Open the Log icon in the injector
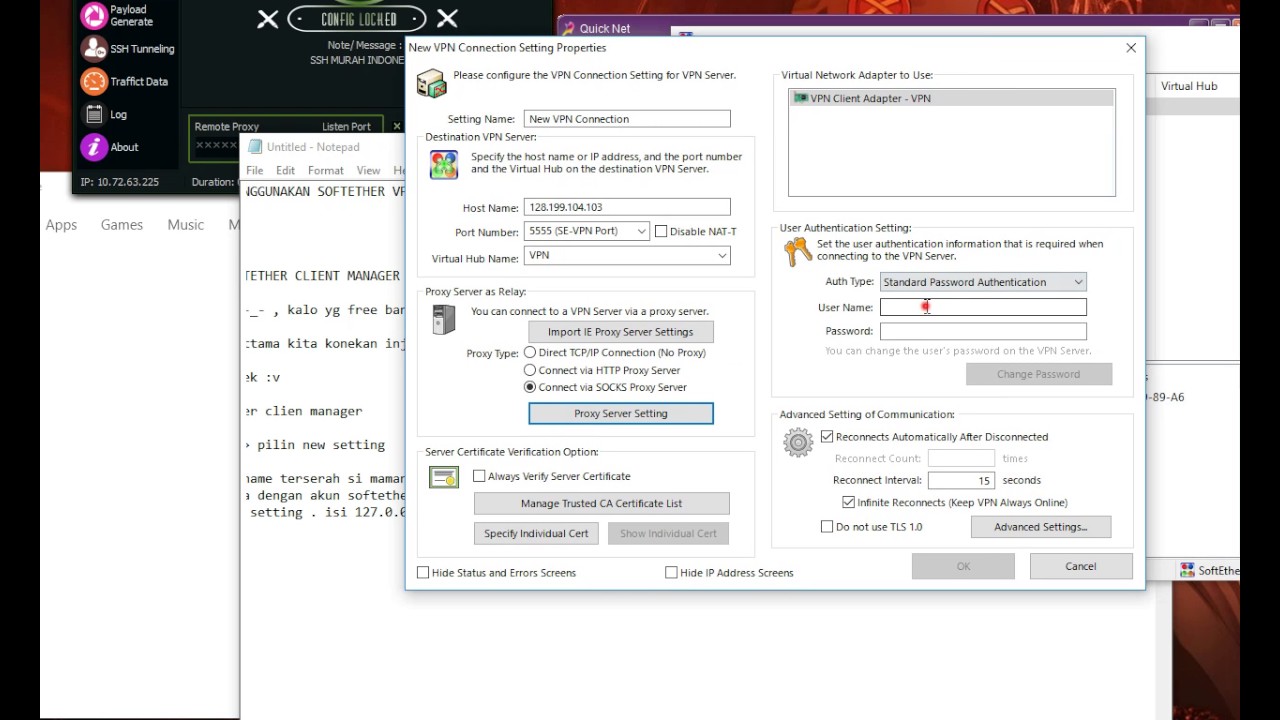 [94, 114]
